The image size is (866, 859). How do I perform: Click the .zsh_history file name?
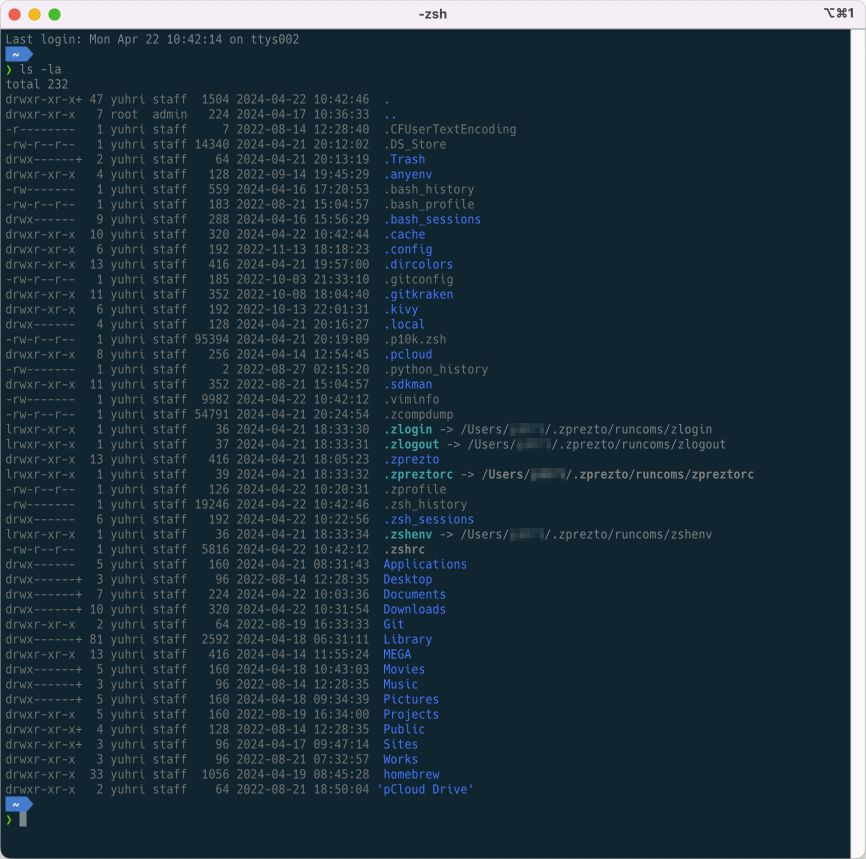425,504
